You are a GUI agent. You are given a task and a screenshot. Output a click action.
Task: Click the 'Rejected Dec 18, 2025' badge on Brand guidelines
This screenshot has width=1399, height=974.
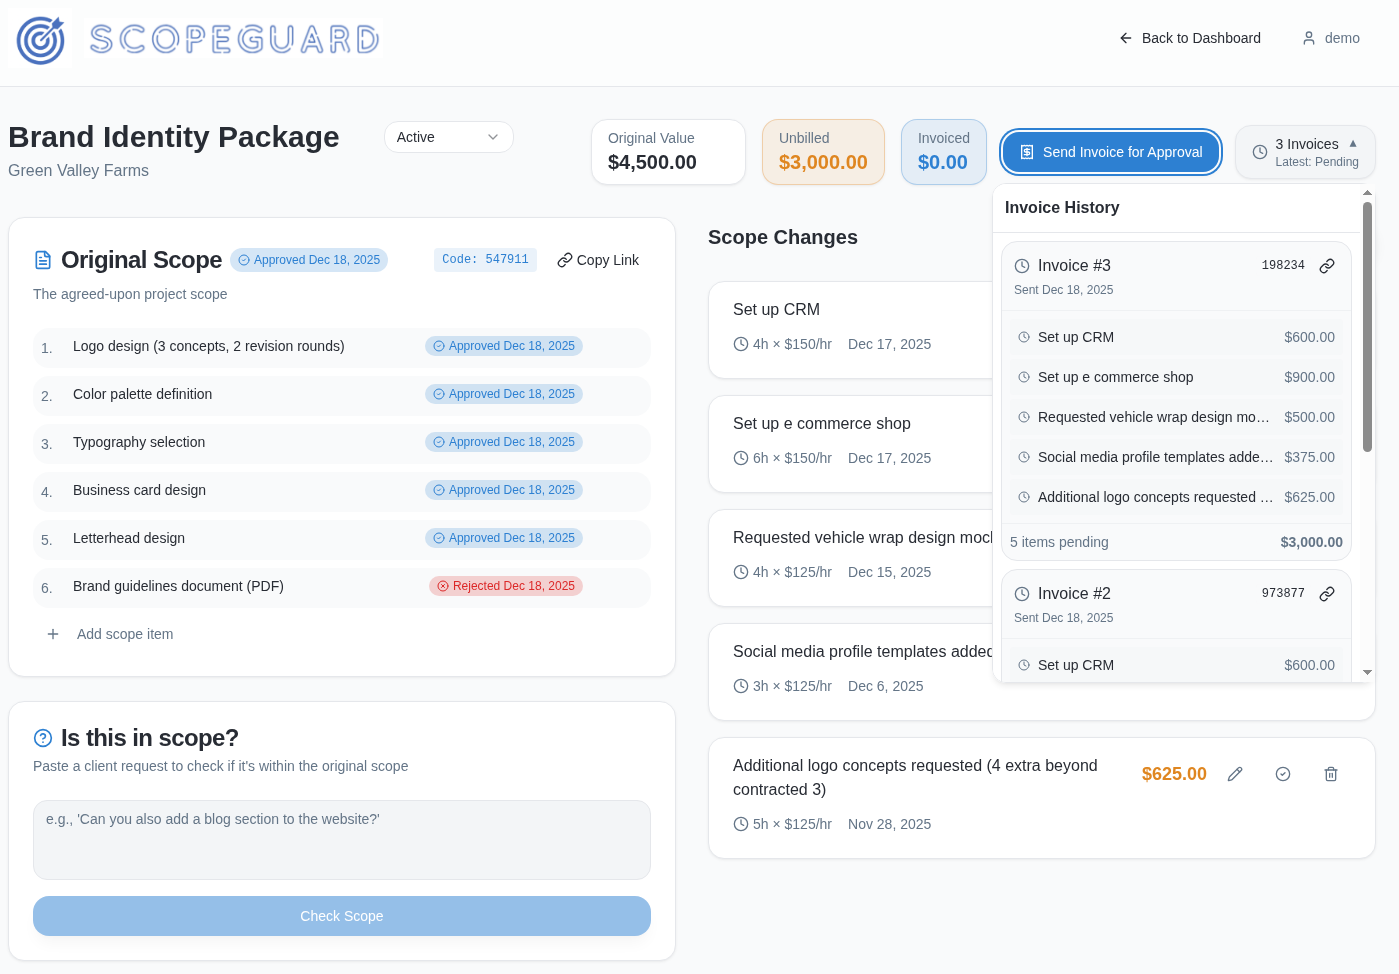tap(505, 585)
